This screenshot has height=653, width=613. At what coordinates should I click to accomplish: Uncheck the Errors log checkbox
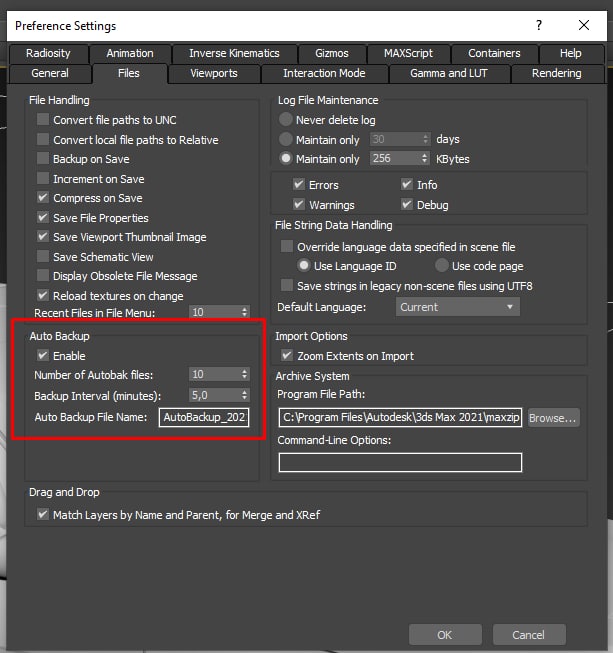tap(299, 184)
